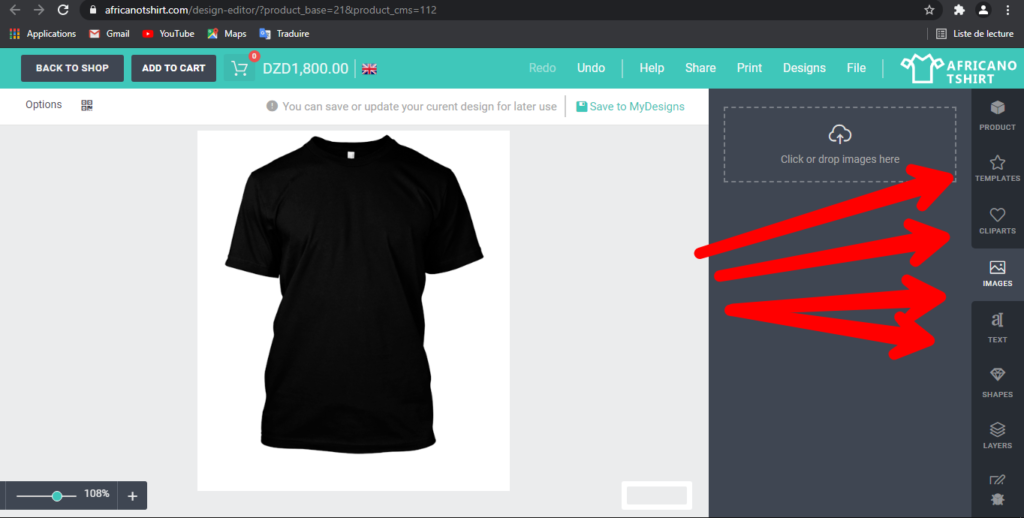Click the black t-shirt on canvas

[x=354, y=294]
